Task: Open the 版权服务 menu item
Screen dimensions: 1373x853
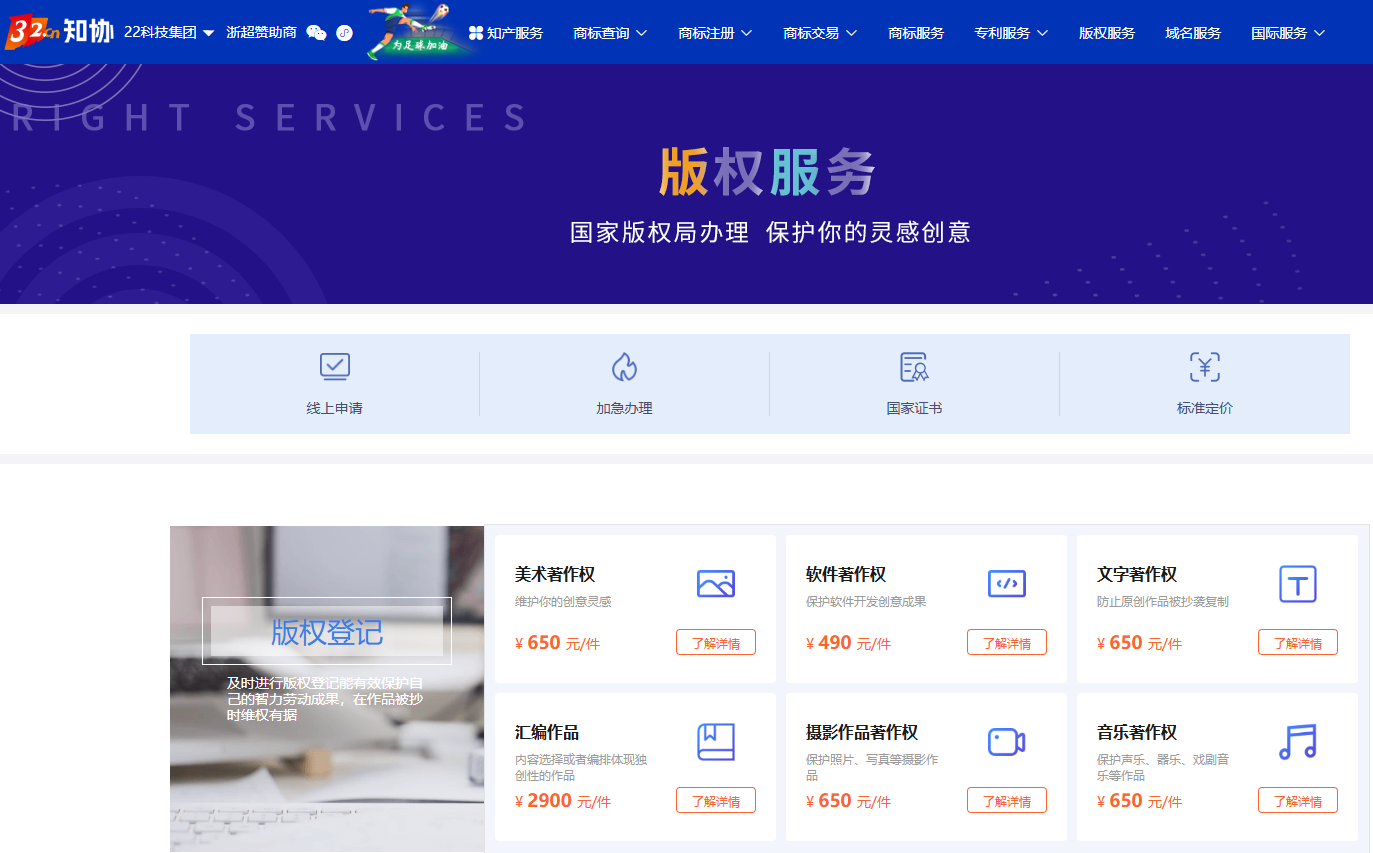Action: 1106,33
